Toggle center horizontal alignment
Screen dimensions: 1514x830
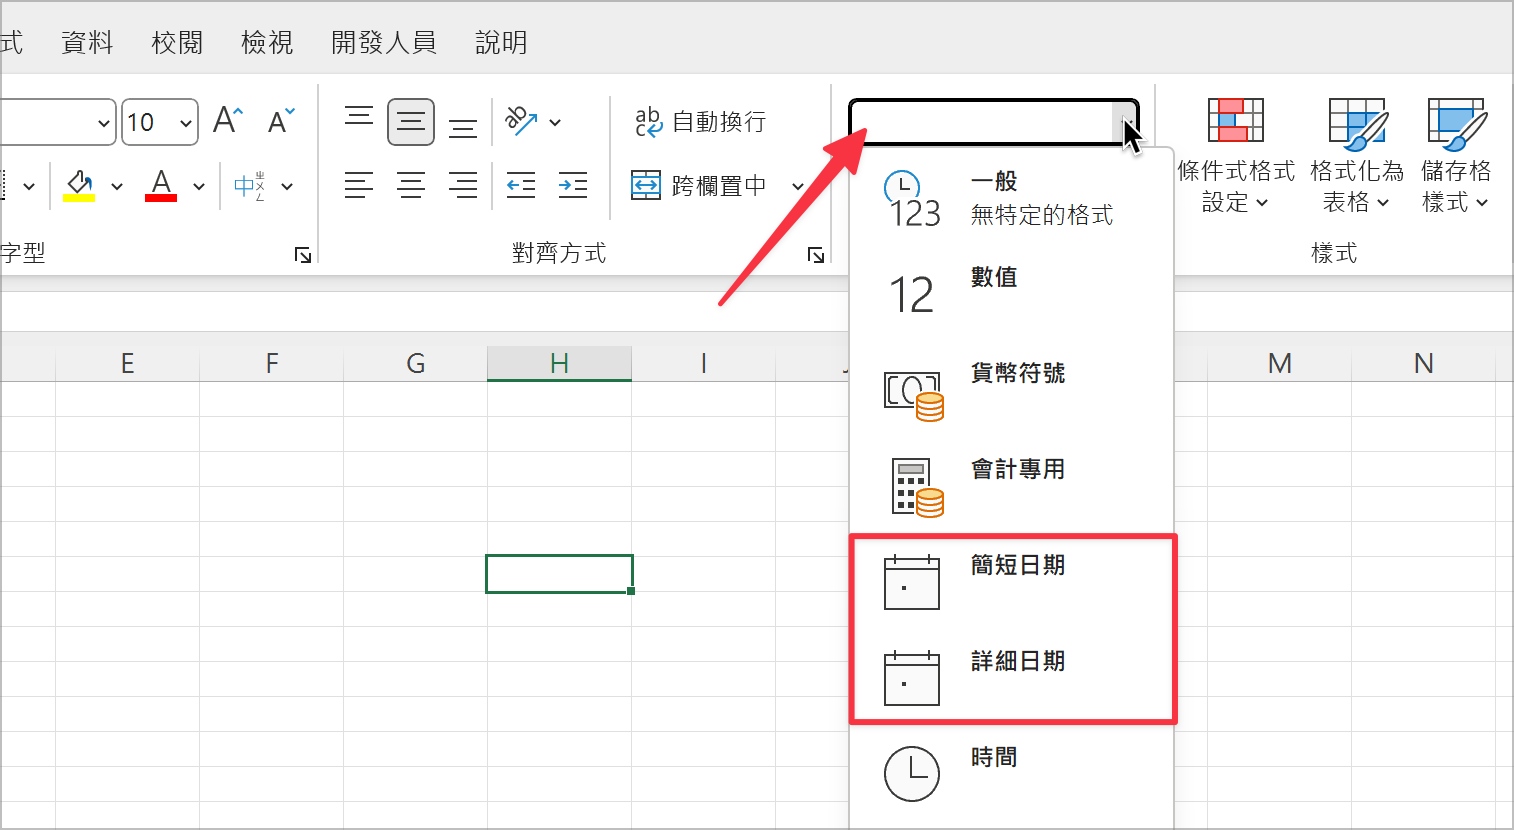(x=411, y=185)
